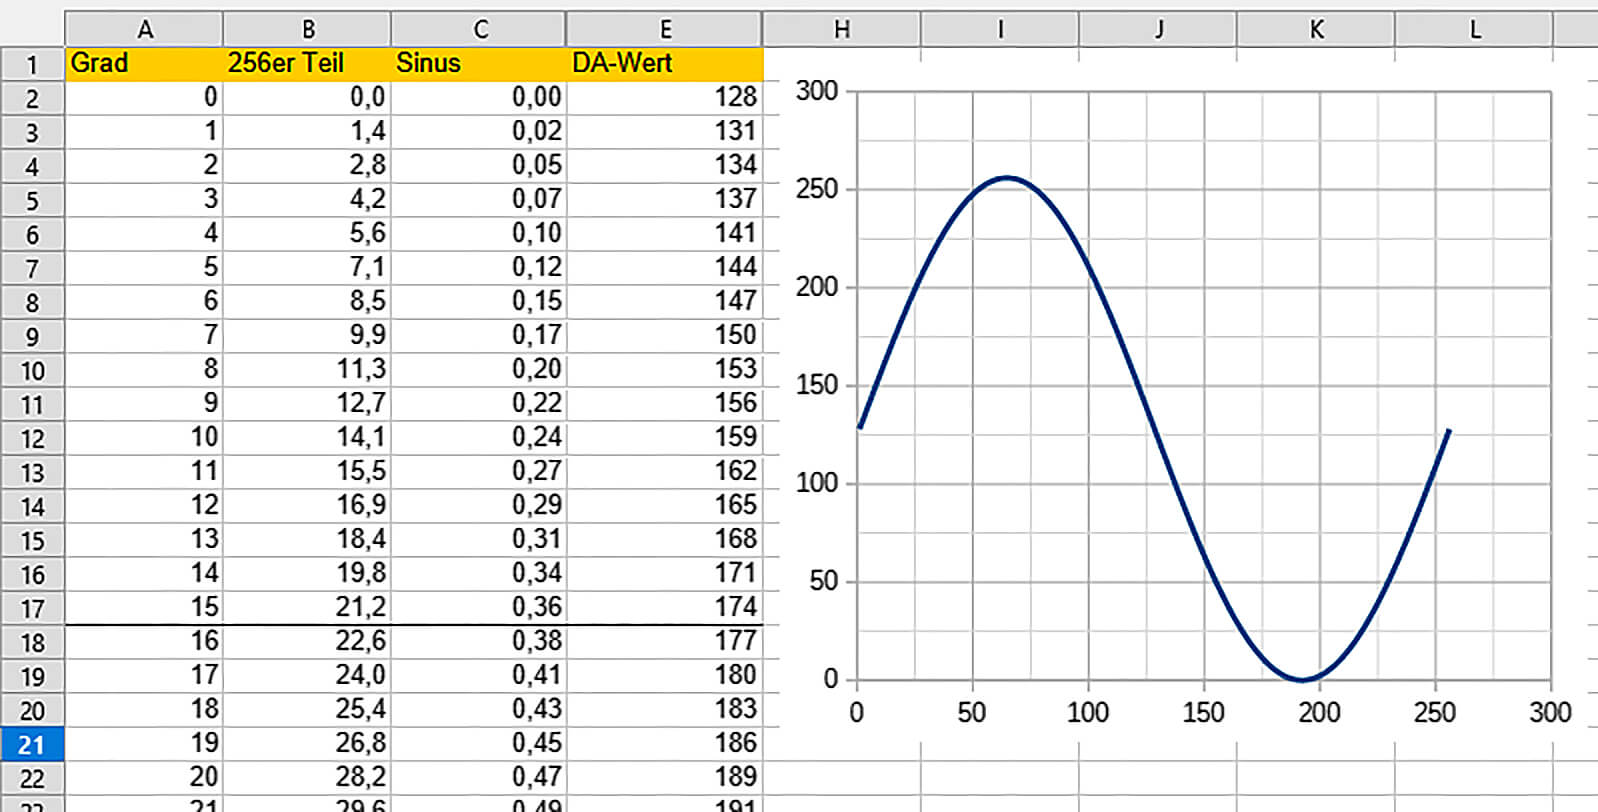Select the cell with value 14,1
This screenshot has width=1598, height=812.
tap(307, 437)
